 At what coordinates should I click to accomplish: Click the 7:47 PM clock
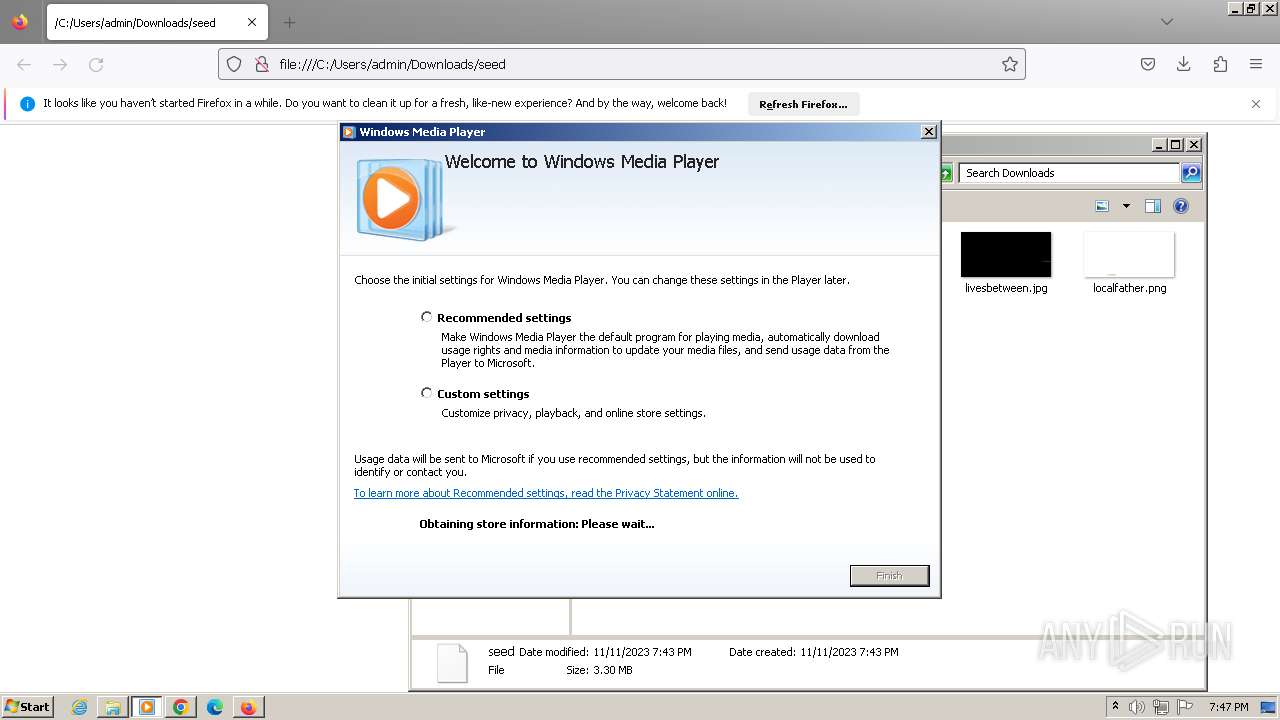(1228, 707)
